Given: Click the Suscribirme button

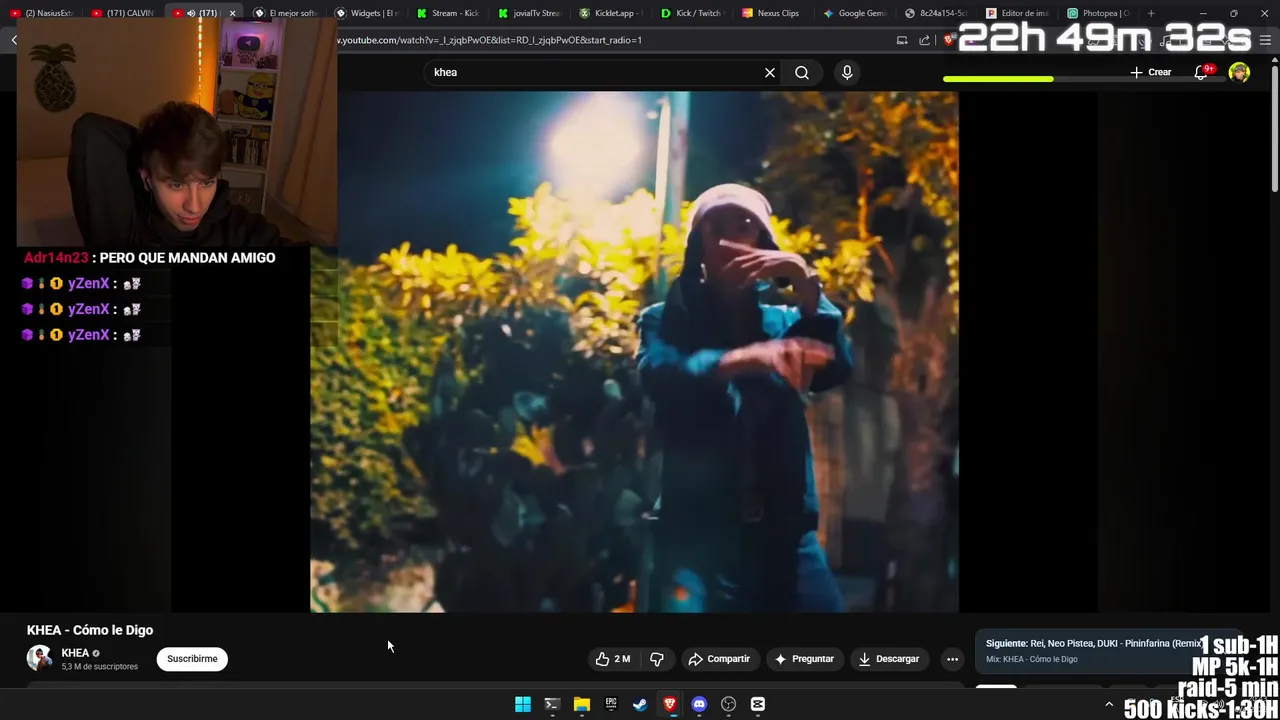Looking at the screenshot, I should click(x=192, y=659).
